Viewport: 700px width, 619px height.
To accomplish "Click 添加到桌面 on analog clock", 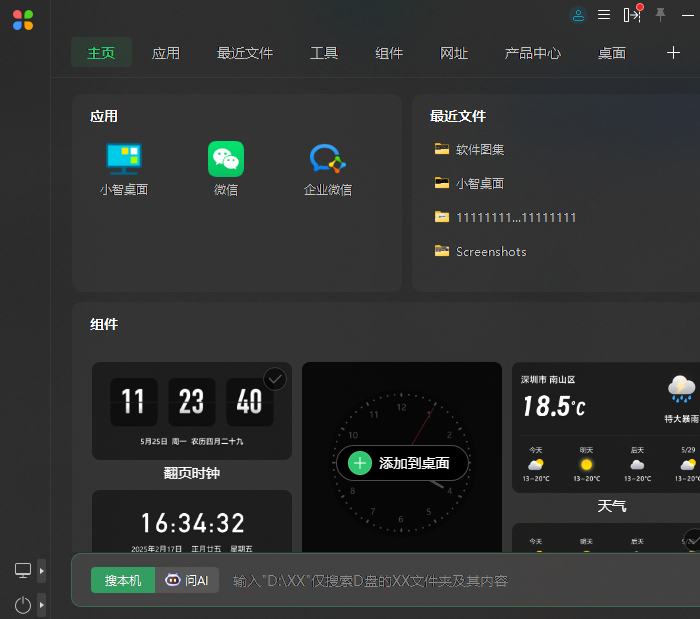I will click(x=403, y=463).
